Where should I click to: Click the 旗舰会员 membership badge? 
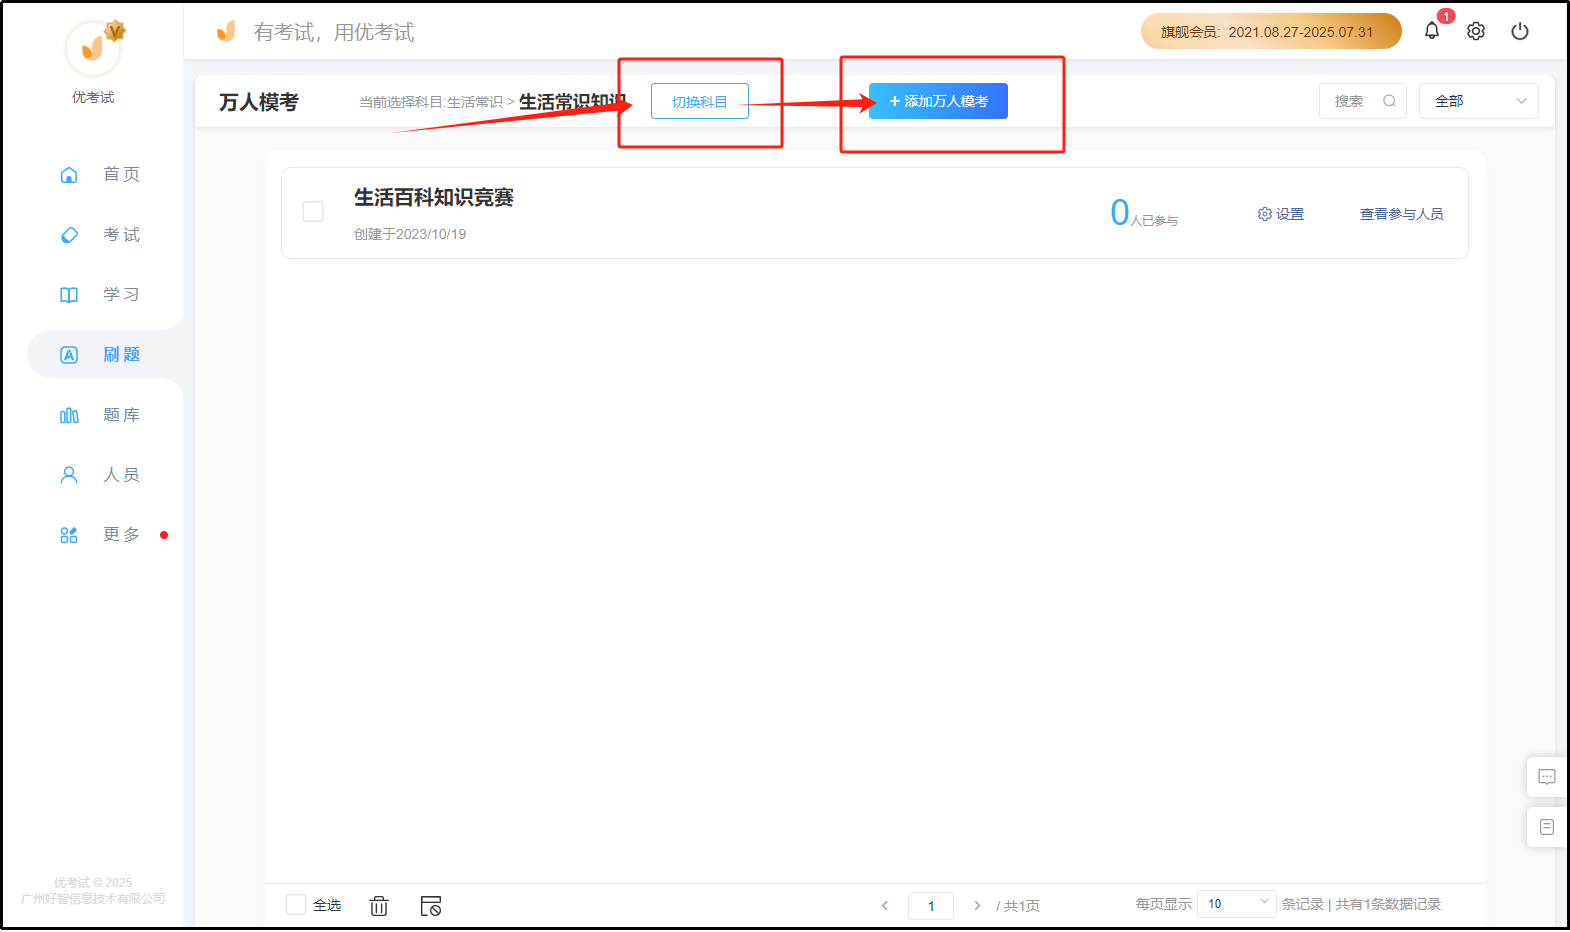pyautogui.click(x=1271, y=31)
